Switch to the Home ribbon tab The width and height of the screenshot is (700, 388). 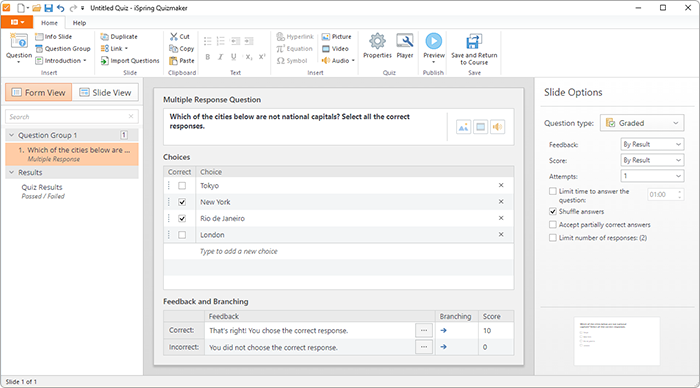coord(49,23)
